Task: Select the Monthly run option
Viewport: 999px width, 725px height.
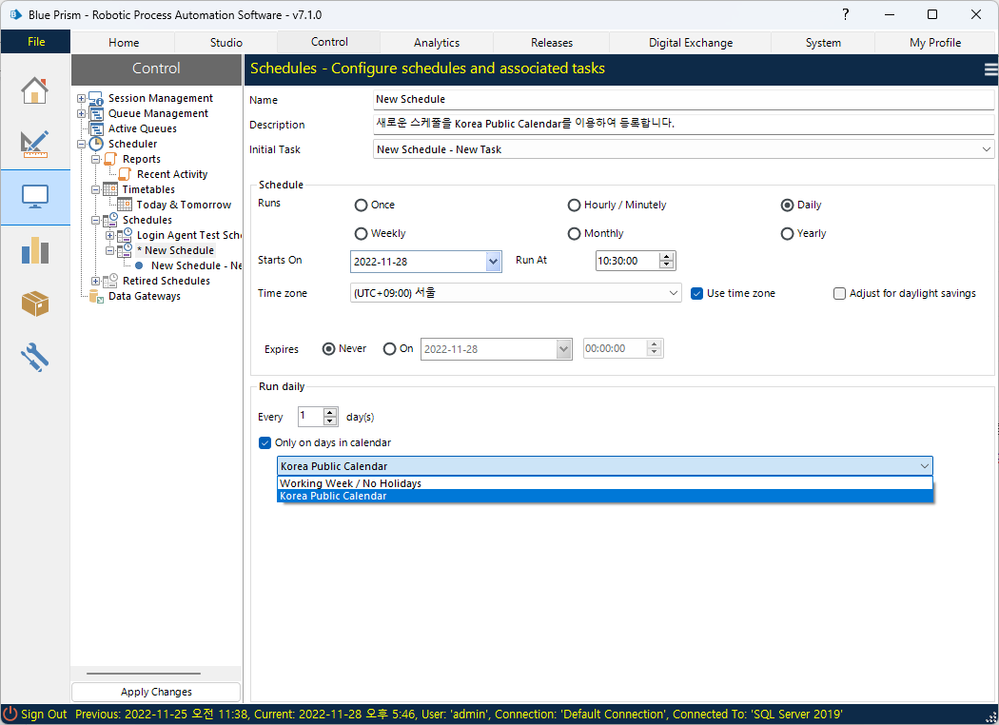Action: click(x=574, y=234)
